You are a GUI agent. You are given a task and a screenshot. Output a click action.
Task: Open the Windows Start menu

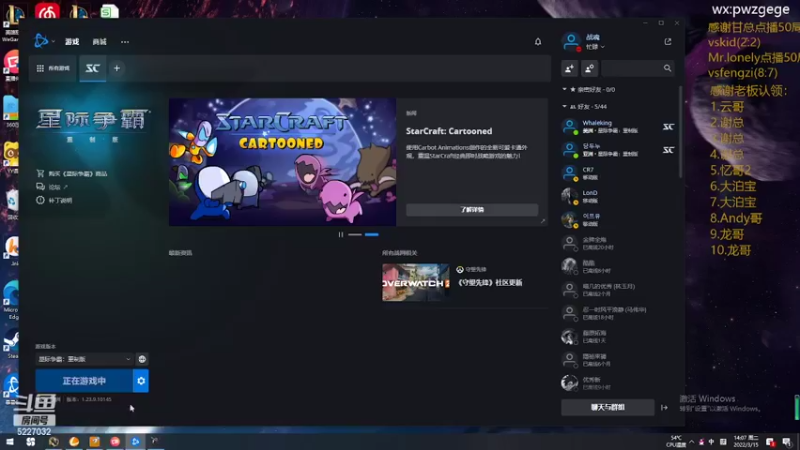pyautogui.click(x=10, y=441)
